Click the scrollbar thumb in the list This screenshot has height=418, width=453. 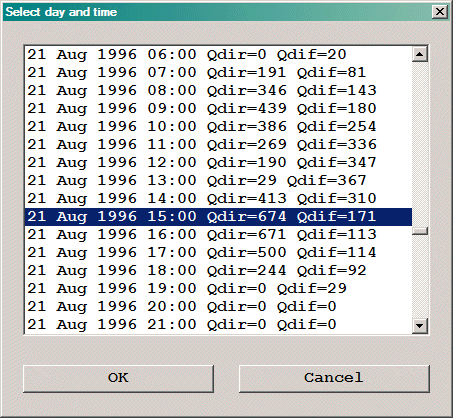click(x=420, y=231)
